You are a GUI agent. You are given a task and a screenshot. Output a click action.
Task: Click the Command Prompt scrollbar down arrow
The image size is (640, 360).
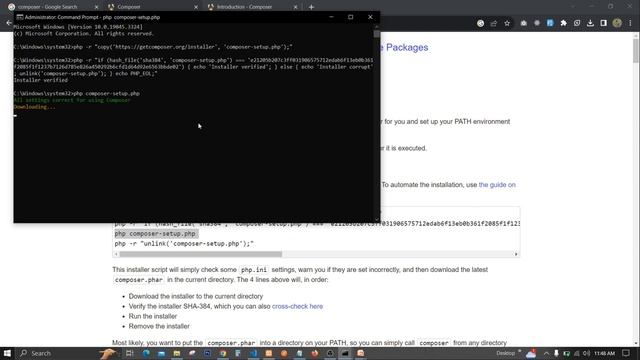click(376, 219)
